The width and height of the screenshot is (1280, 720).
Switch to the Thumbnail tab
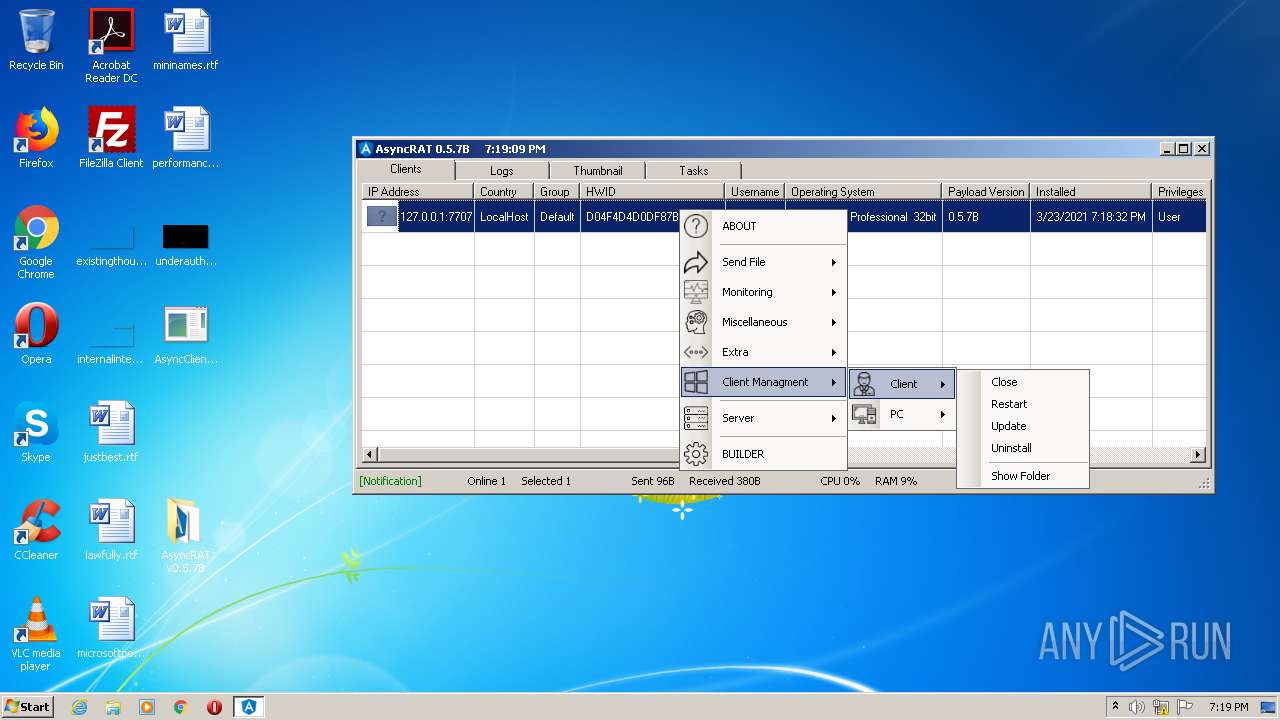598,171
